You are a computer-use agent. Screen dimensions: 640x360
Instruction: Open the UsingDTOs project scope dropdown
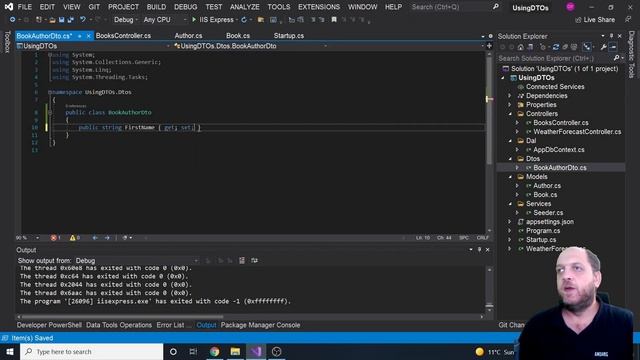(x=93, y=46)
